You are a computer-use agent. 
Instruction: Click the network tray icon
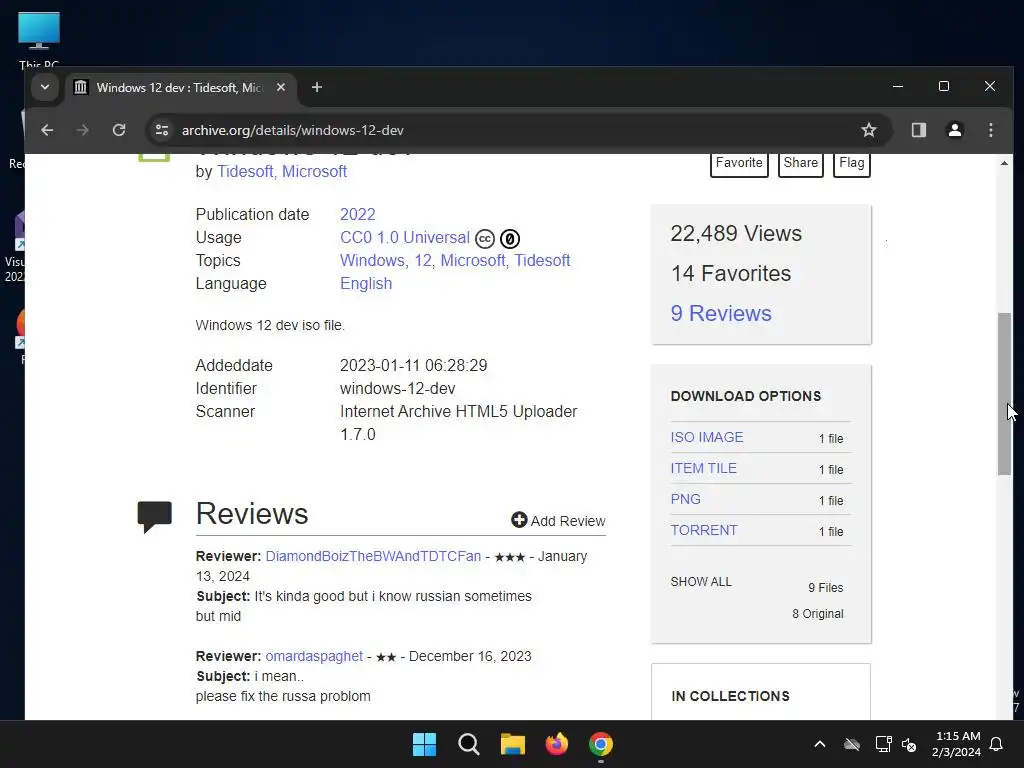pyautogui.click(x=883, y=744)
